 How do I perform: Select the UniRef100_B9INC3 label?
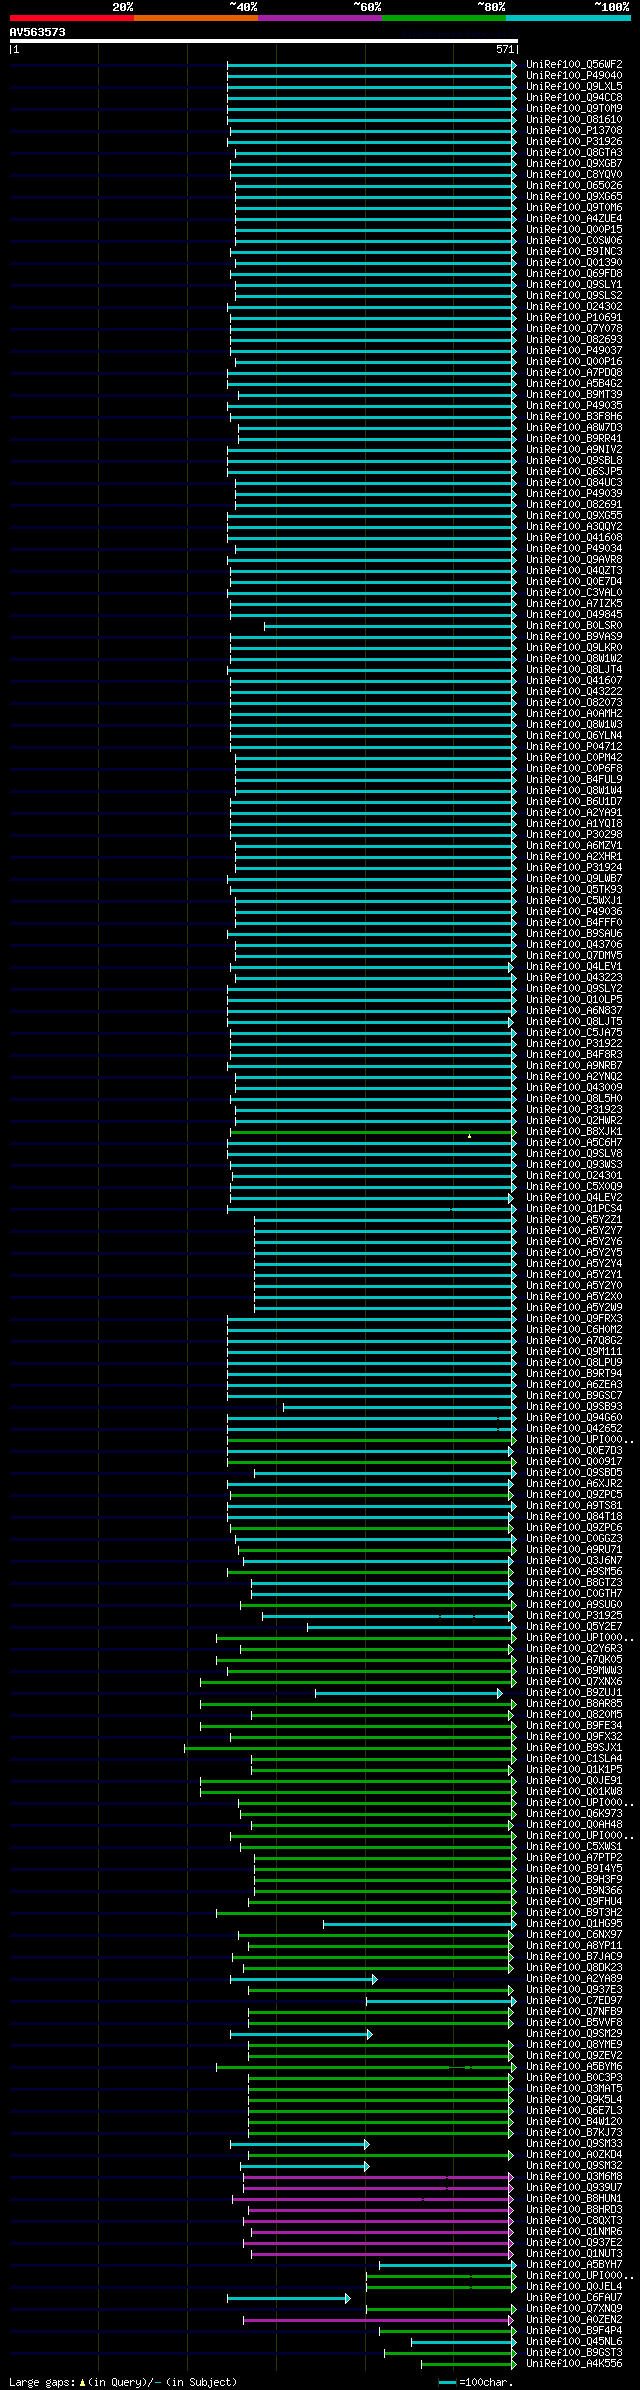point(574,251)
